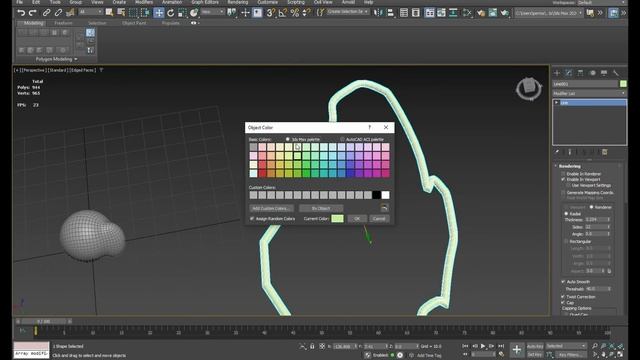Select the AutoCAD ACI palette radio button
This screenshot has height=360, width=640.
(x=342, y=139)
